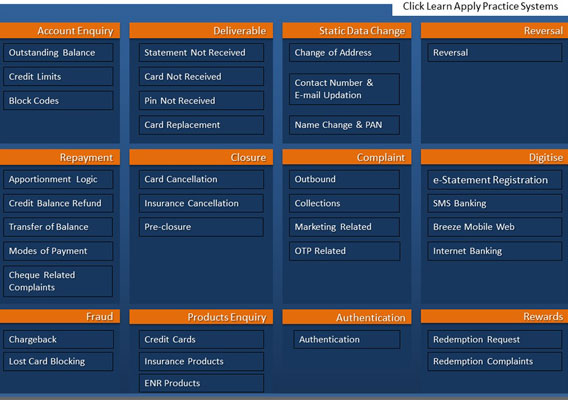The height and width of the screenshot is (400, 568).
Task: Open Apportionment Logic topic
Action: pyautogui.click(x=58, y=180)
